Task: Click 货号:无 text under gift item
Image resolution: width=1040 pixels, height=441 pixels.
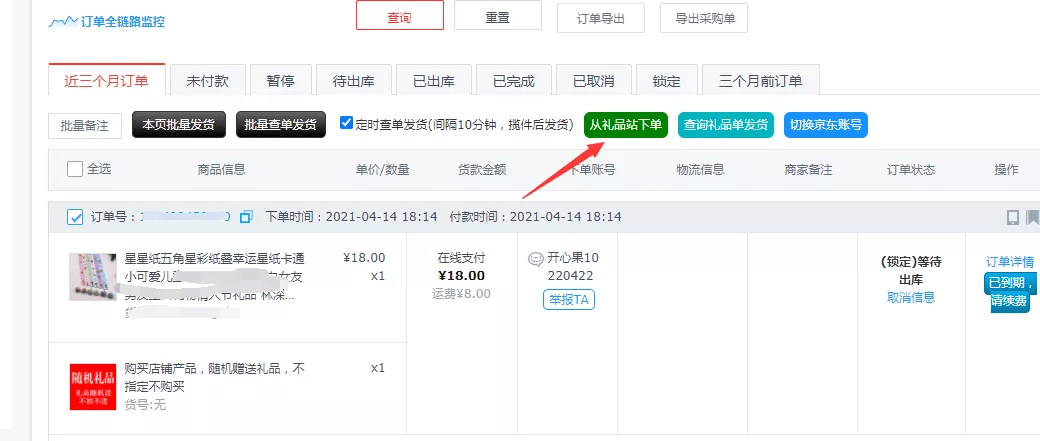Action: pyautogui.click(x=145, y=404)
